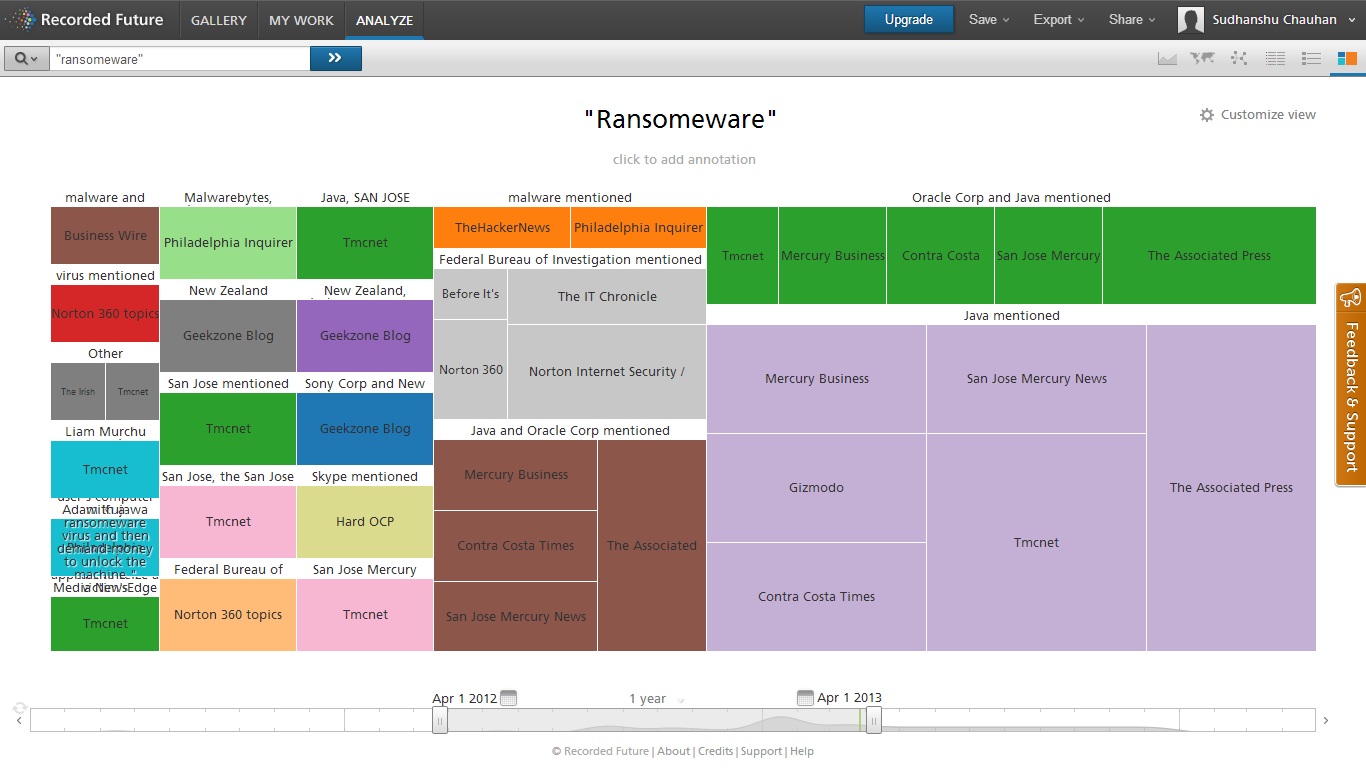The width and height of the screenshot is (1366, 768).
Task: Switch to the two-column table view icon
Action: coord(1275,58)
